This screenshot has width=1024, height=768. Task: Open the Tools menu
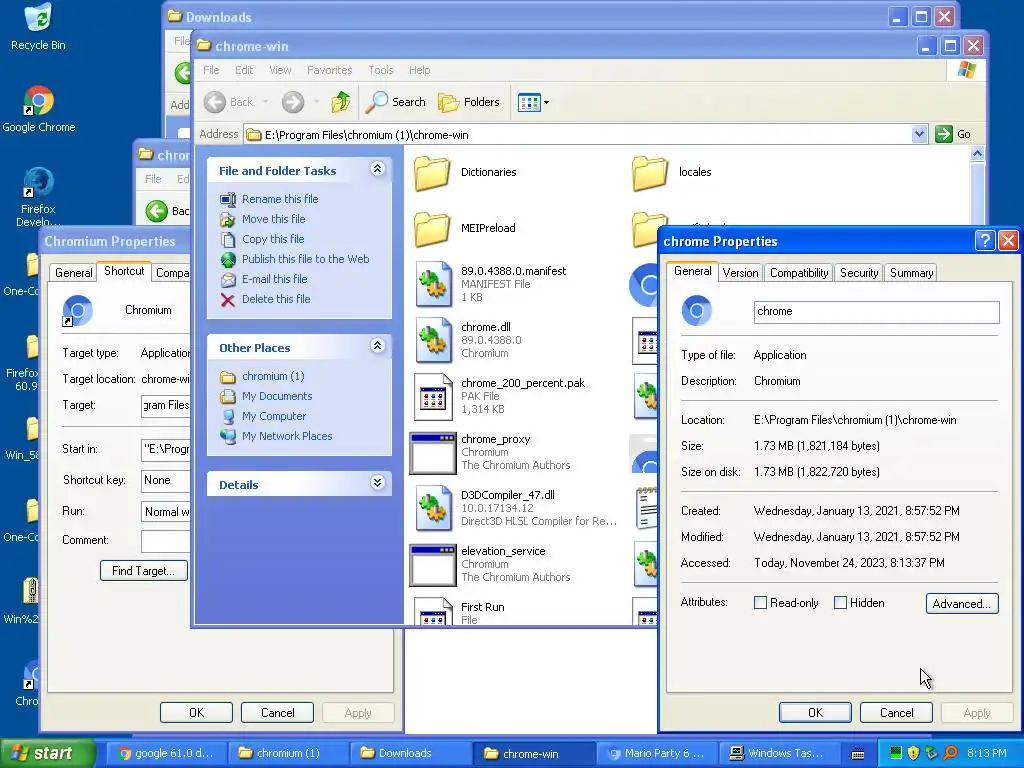(381, 70)
